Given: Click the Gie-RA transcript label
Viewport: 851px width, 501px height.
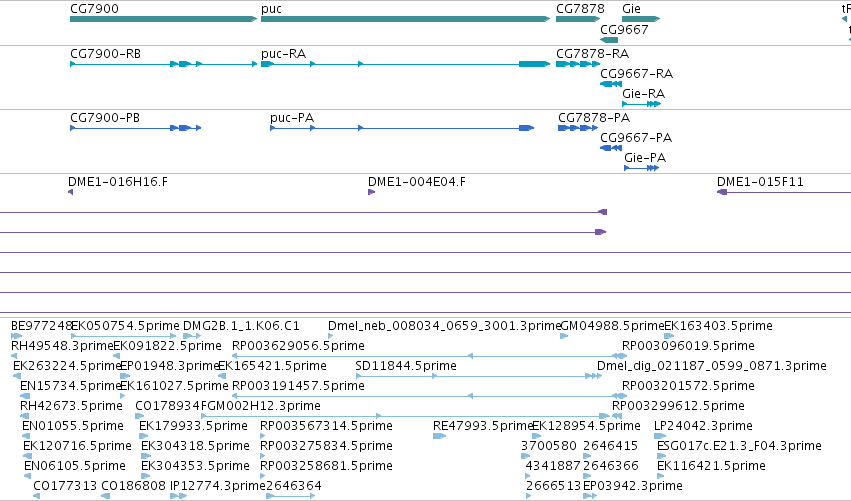Looking at the screenshot, I should [x=643, y=93].
